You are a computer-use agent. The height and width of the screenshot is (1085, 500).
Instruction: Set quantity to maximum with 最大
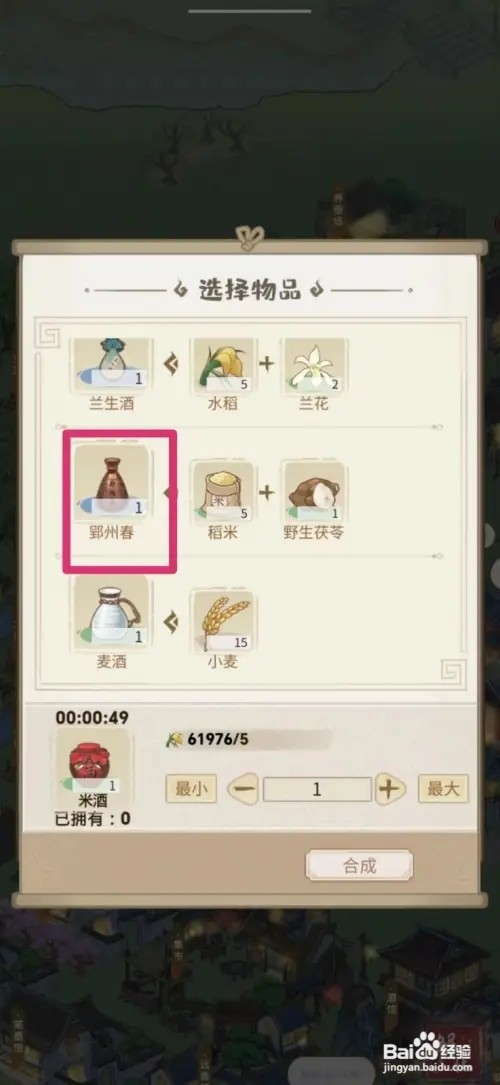coord(443,789)
